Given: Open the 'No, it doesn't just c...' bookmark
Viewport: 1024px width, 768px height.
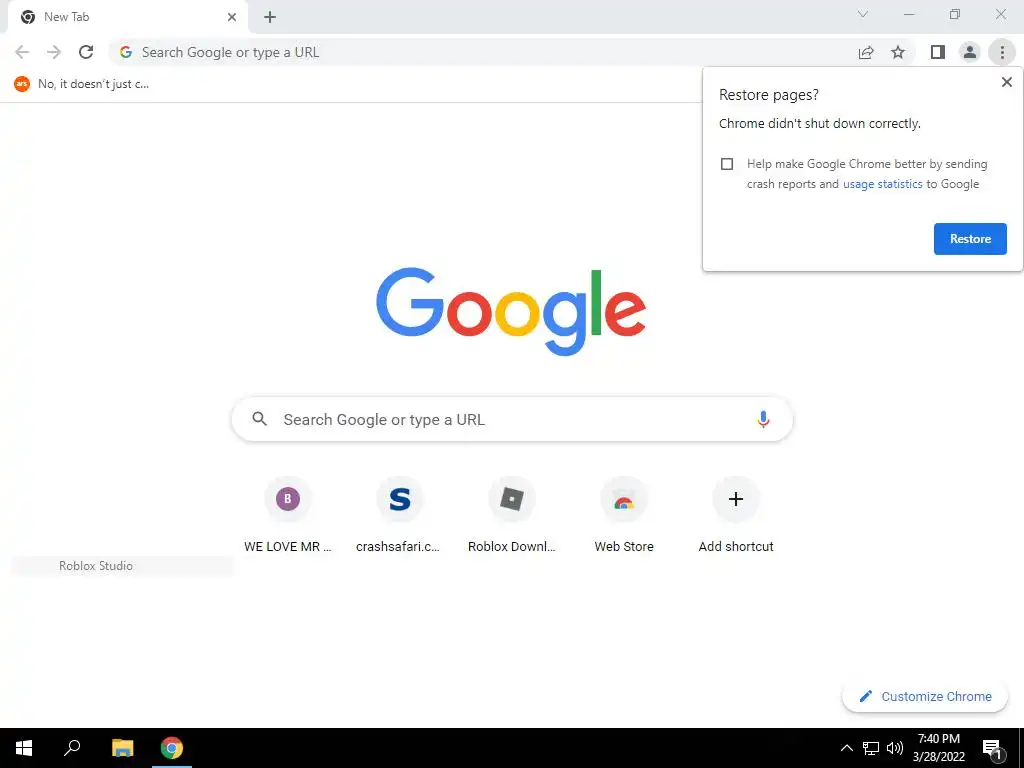Looking at the screenshot, I should (x=82, y=84).
